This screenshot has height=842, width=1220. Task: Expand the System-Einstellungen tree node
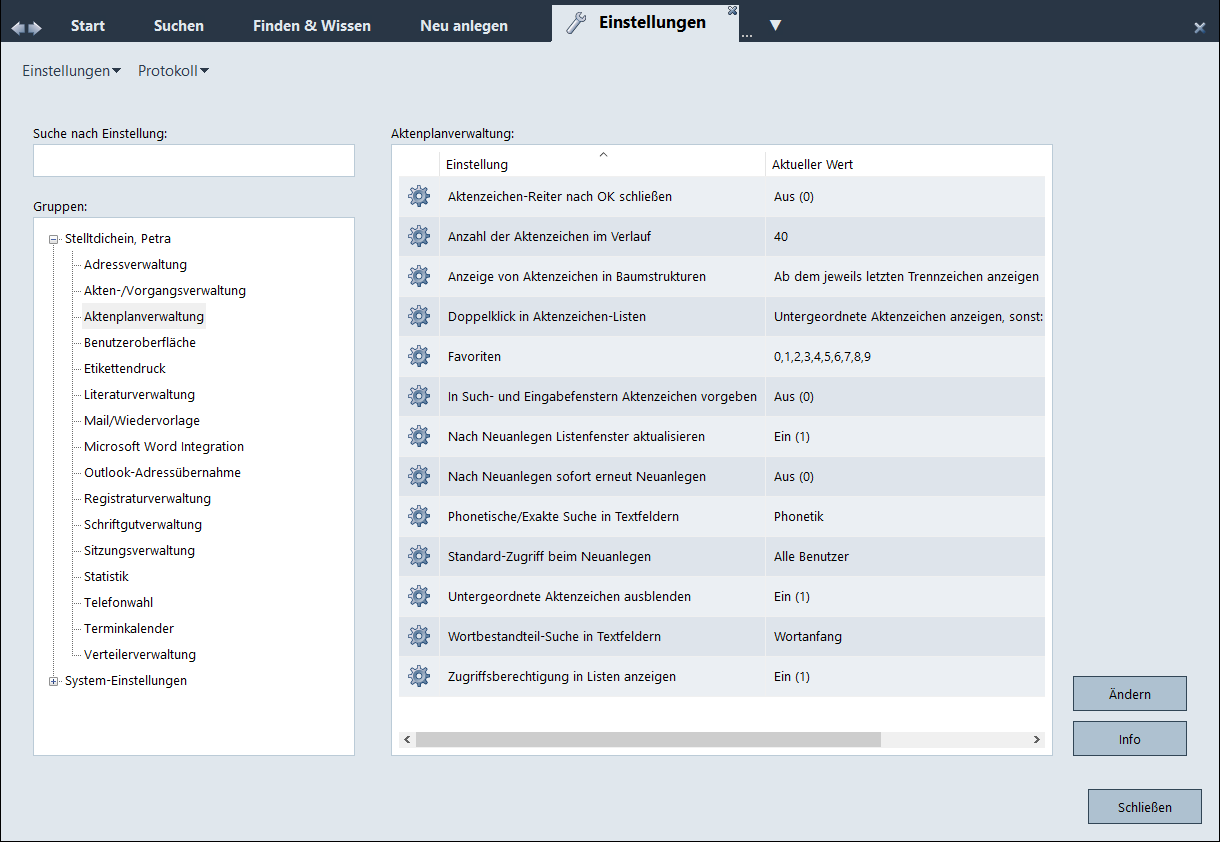click(54, 681)
